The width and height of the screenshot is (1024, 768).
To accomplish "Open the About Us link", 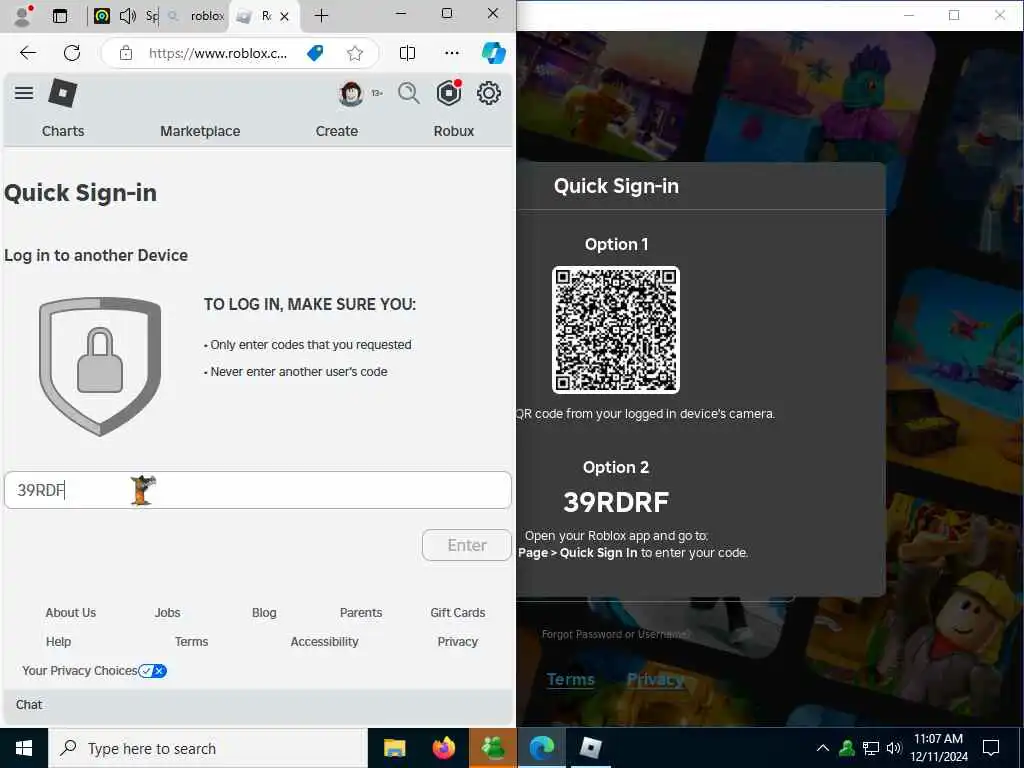I will [x=71, y=613].
